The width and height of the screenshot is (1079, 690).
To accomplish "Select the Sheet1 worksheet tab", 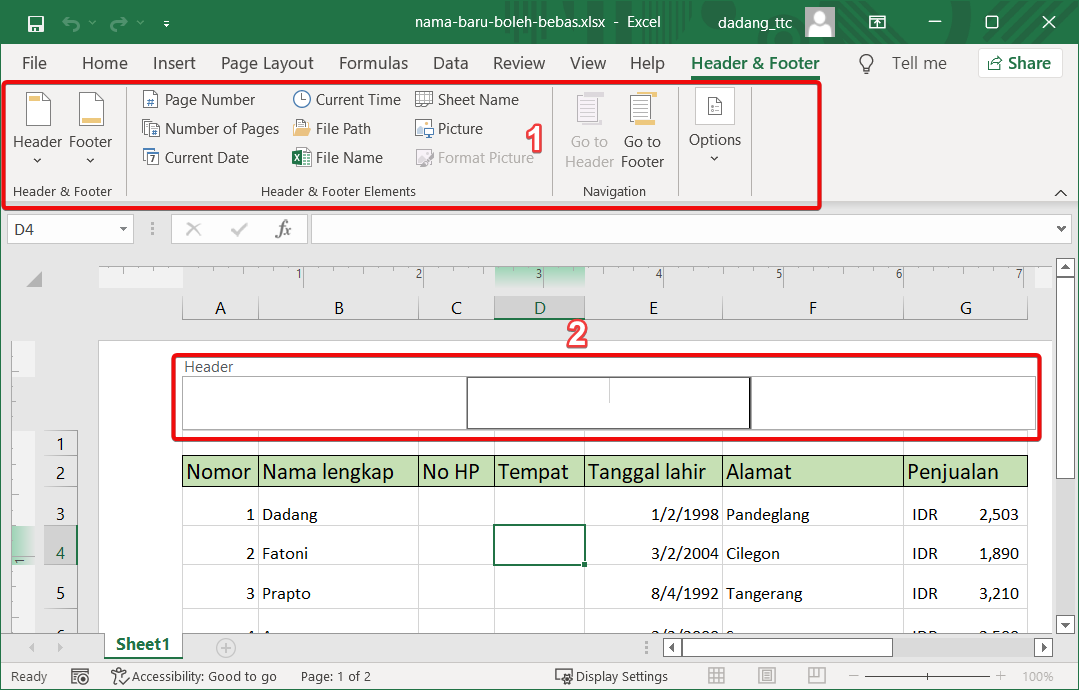I will tap(143, 646).
